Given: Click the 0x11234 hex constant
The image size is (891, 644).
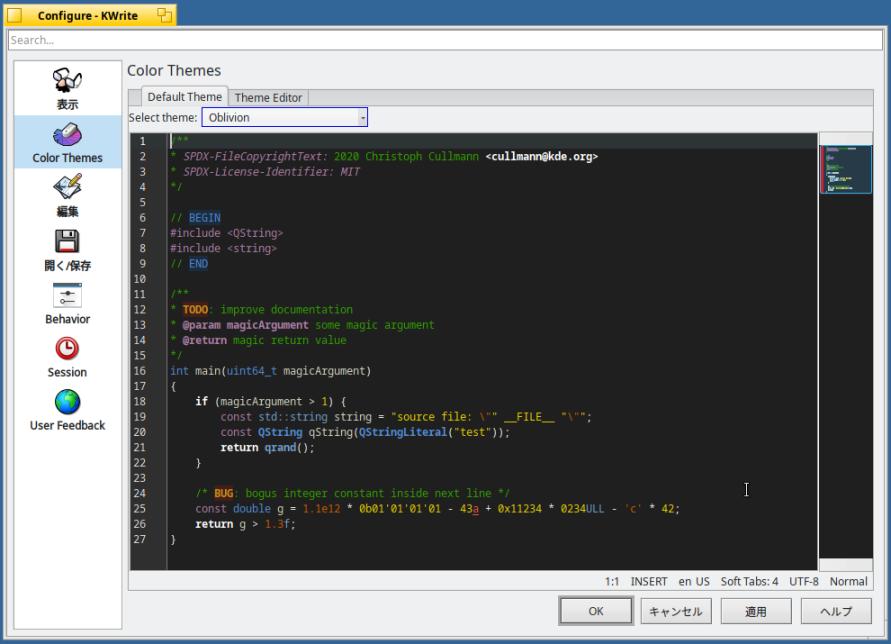Looking at the screenshot, I should pyautogui.click(x=519, y=508).
